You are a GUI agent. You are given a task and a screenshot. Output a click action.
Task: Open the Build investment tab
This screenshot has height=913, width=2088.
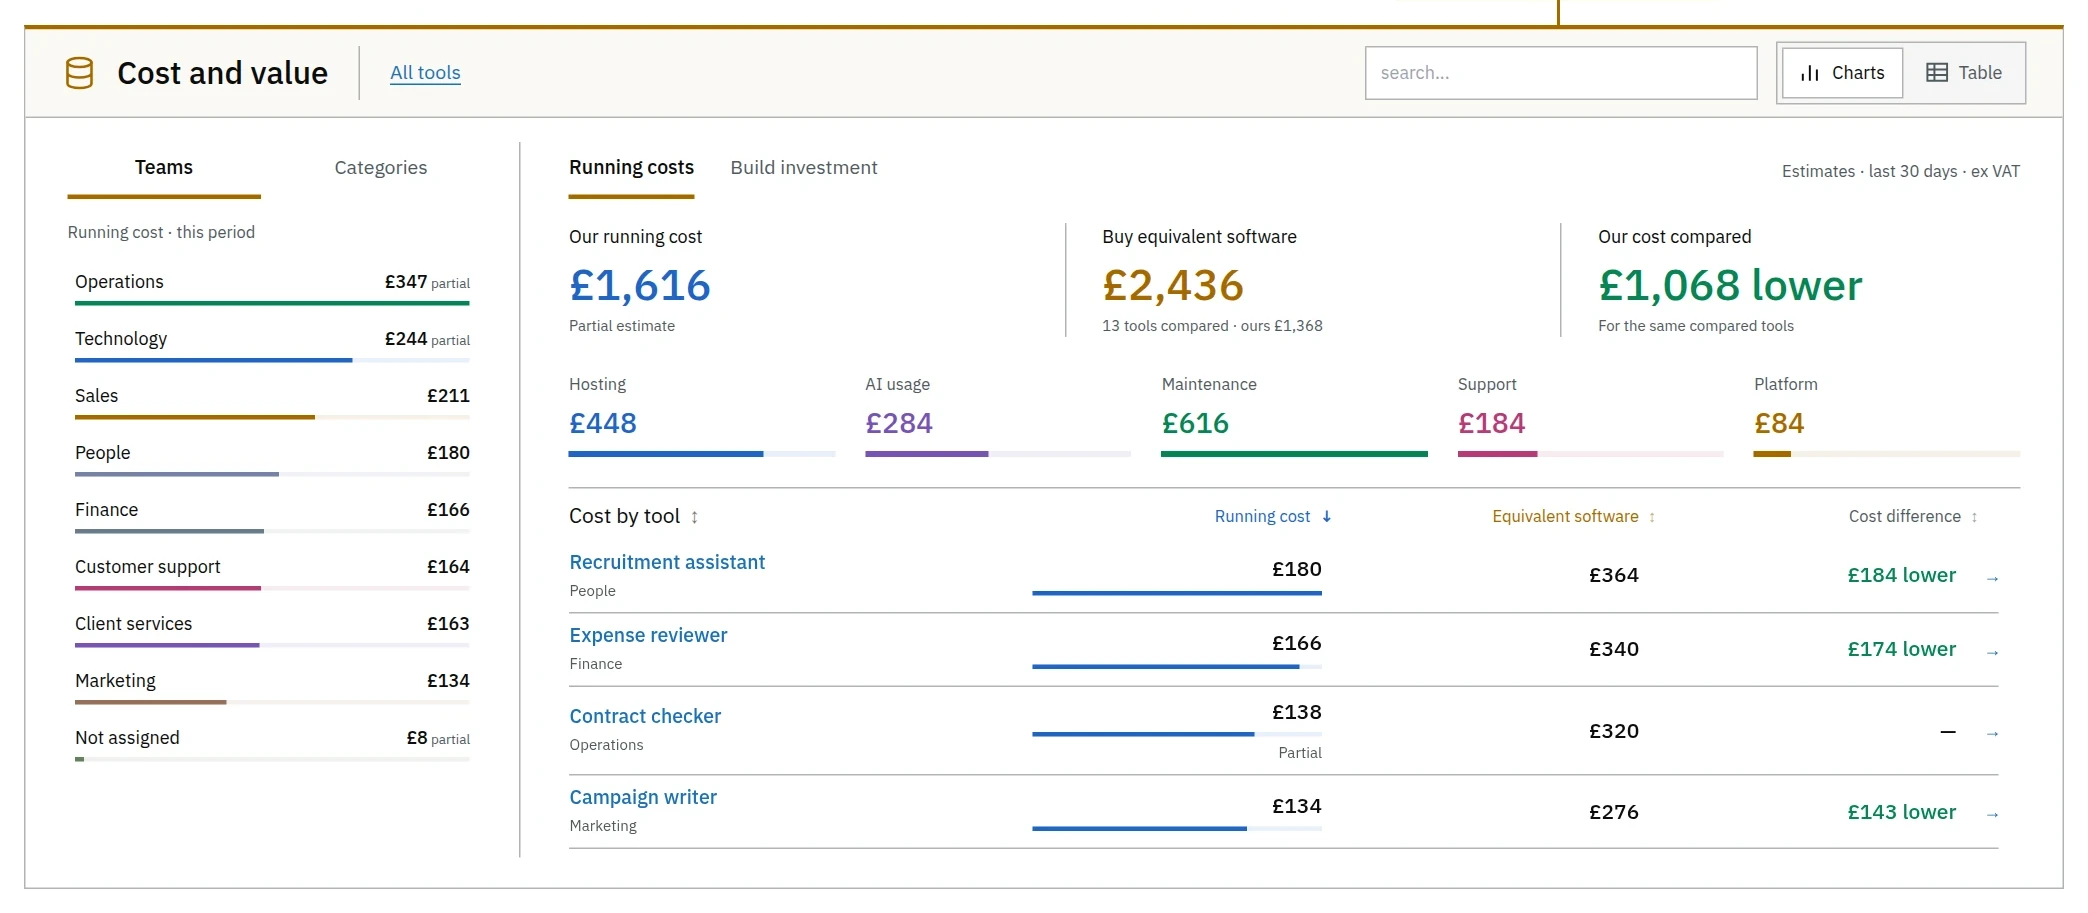tap(804, 168)
